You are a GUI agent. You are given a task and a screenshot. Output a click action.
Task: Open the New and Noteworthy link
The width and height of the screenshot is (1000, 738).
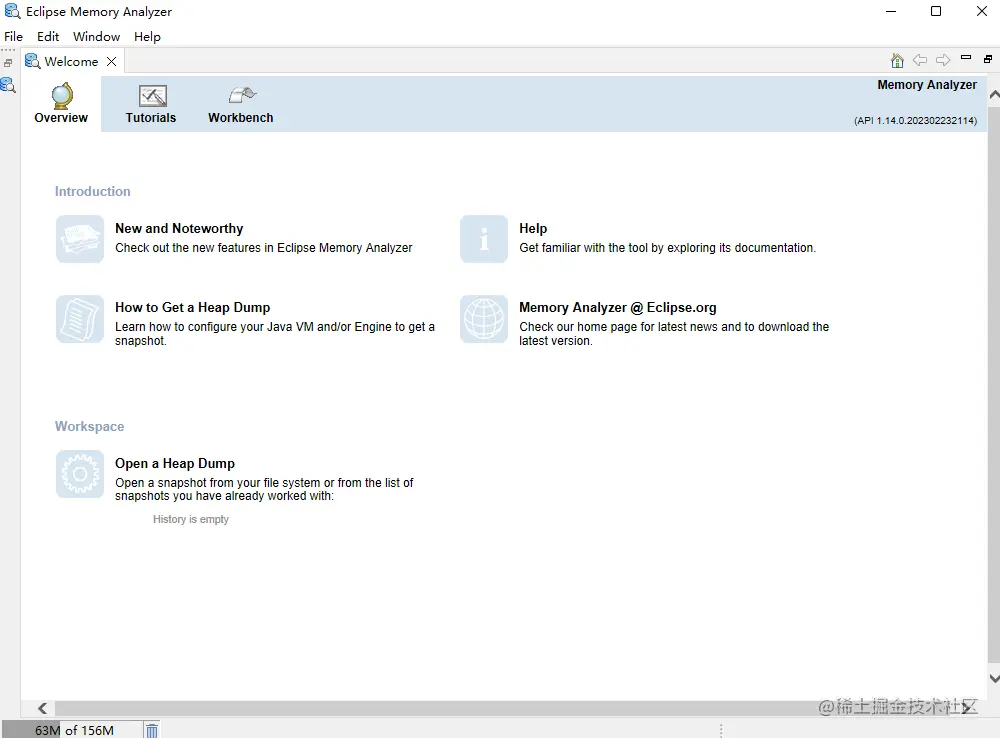(179, 228)
